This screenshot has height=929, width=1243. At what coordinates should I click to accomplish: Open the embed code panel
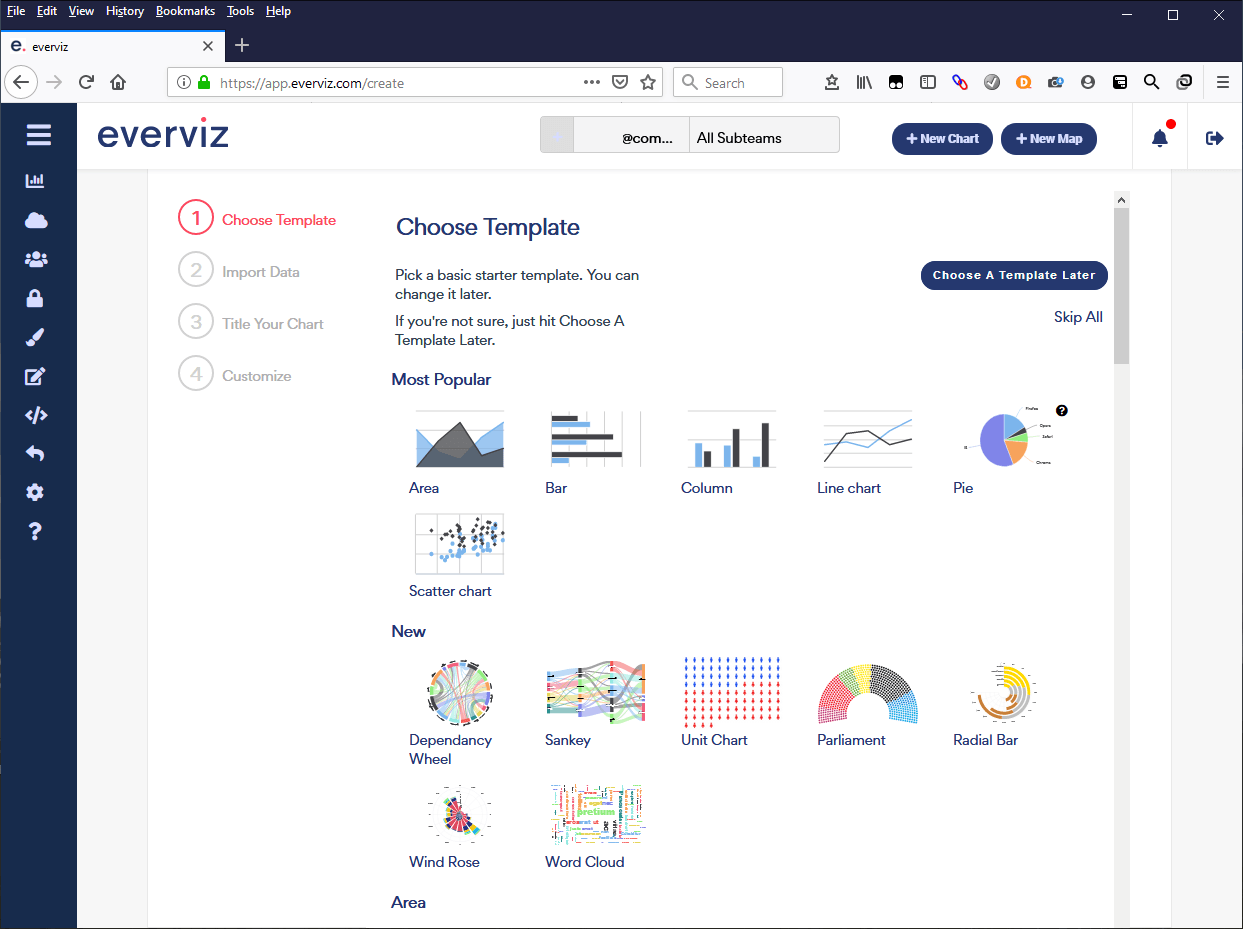click(x=35, y=415)
